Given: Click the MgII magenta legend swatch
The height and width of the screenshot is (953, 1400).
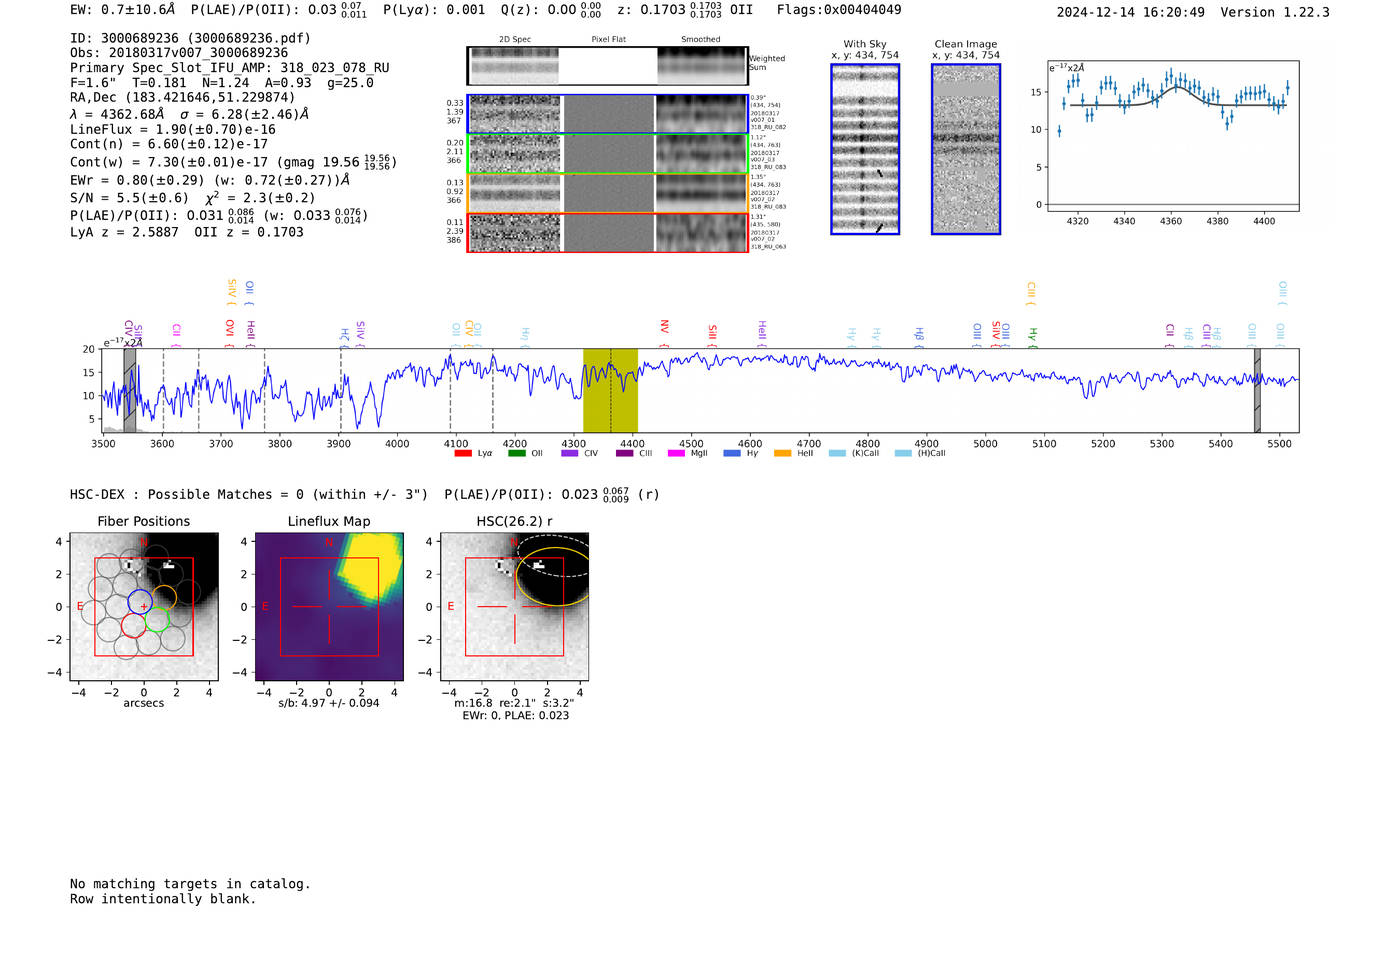Looking at the screenshot, I should tap(676, 453).
